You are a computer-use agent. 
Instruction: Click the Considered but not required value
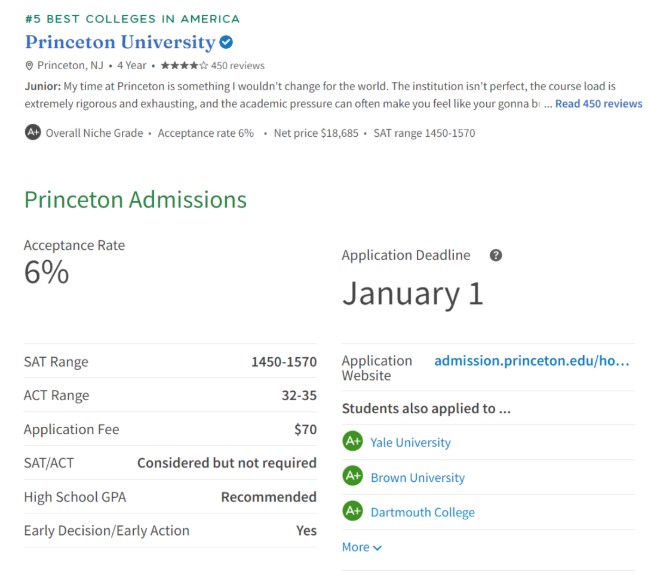(227, 463)
